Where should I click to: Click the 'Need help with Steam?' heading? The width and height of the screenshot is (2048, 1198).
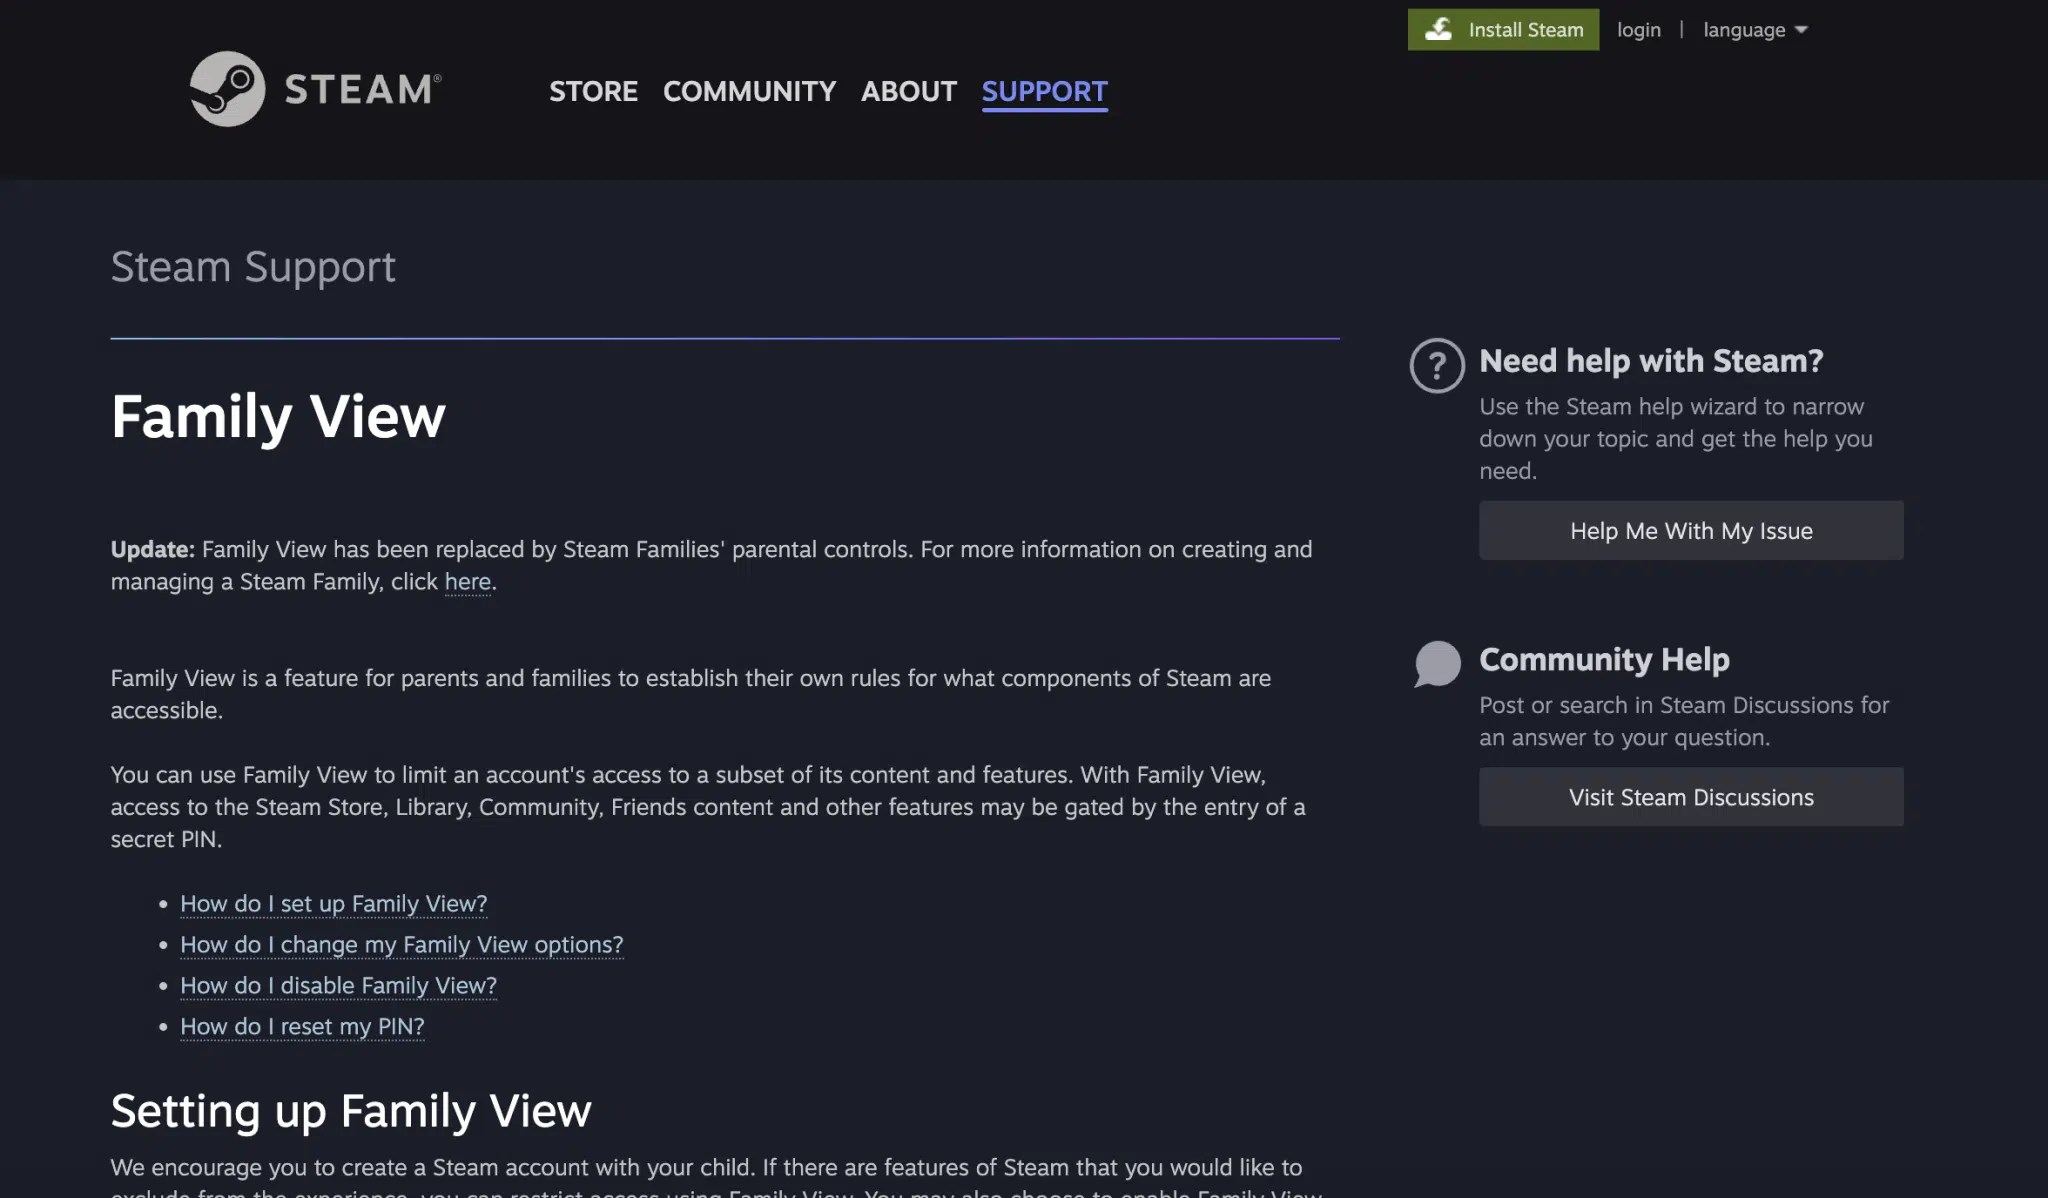pos(1651,361)
